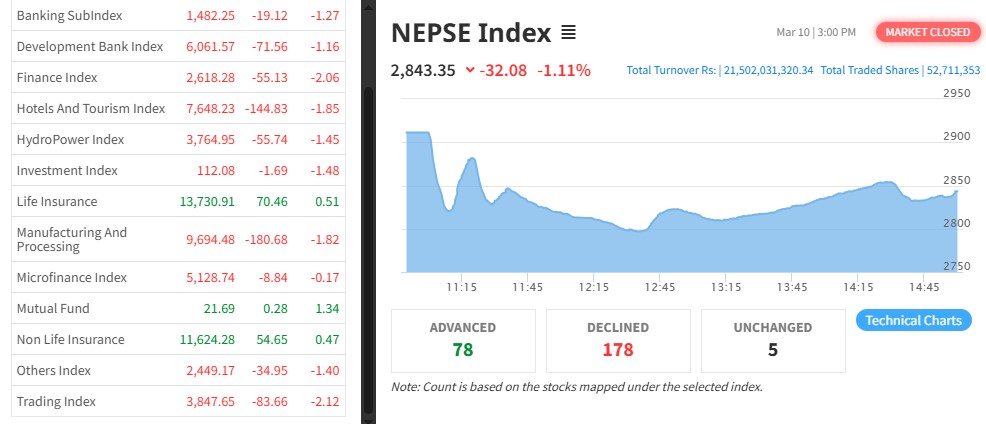Open the Development Bank Index entry
Image resolution: width=986 pixels, height=424 pixels.
click(89, 47)
